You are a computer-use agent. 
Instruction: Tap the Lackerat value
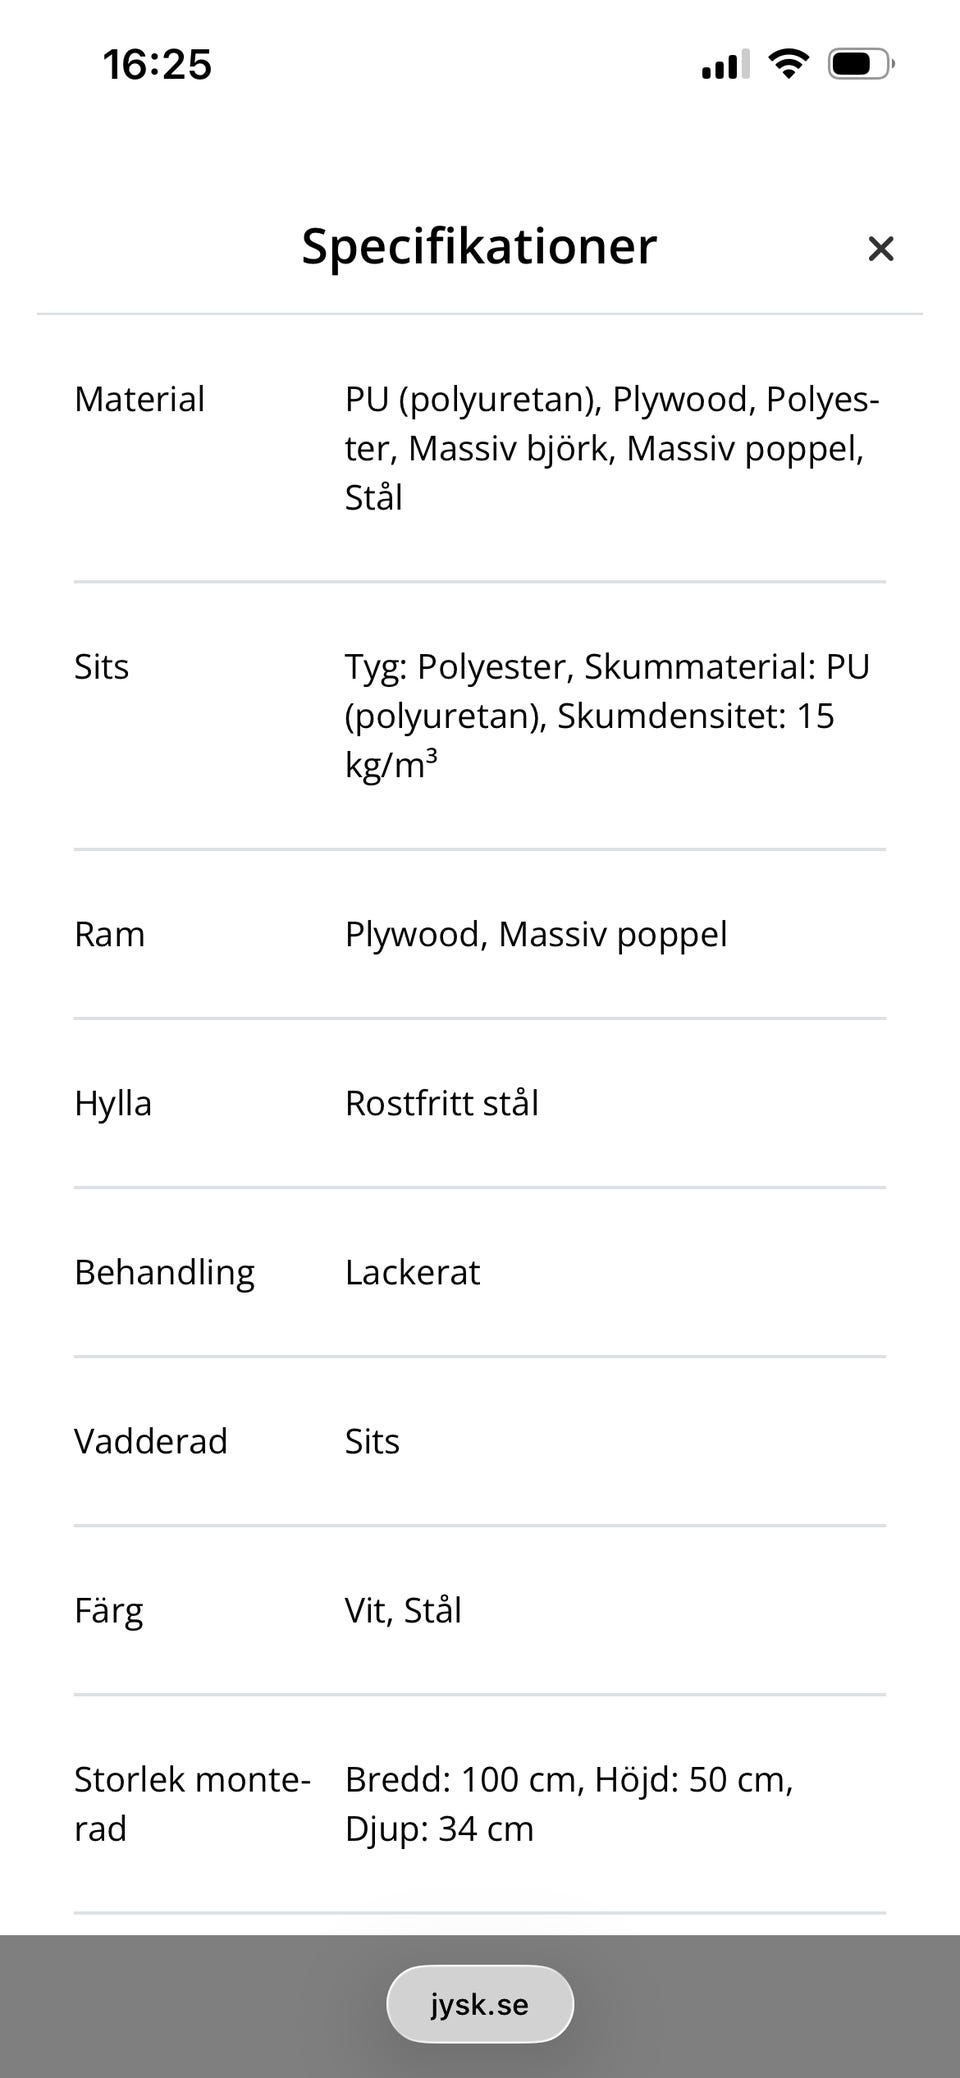[412, 1272]
